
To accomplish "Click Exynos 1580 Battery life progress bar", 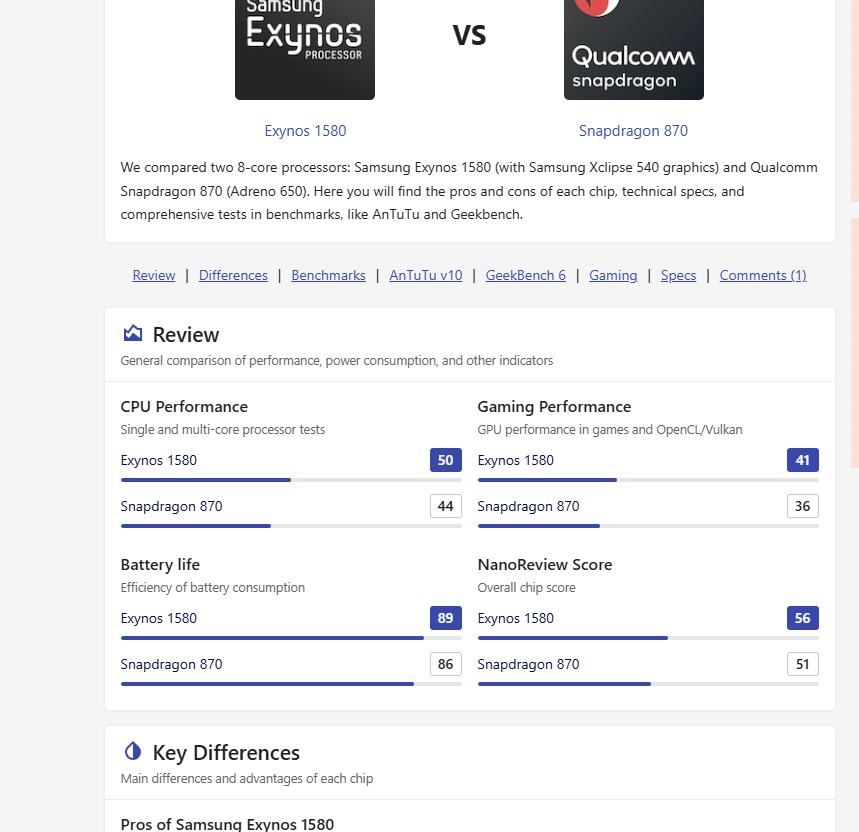I will 291,638.
